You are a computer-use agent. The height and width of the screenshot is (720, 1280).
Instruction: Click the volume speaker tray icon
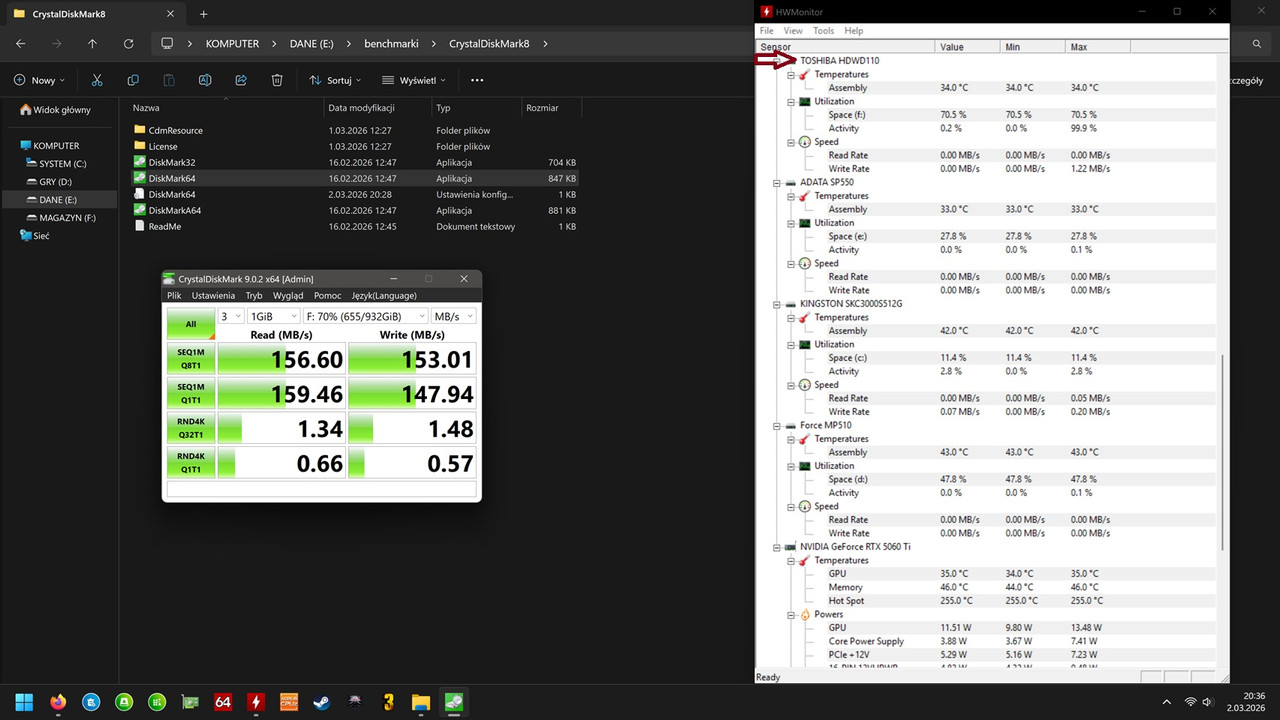(1207, 702)
